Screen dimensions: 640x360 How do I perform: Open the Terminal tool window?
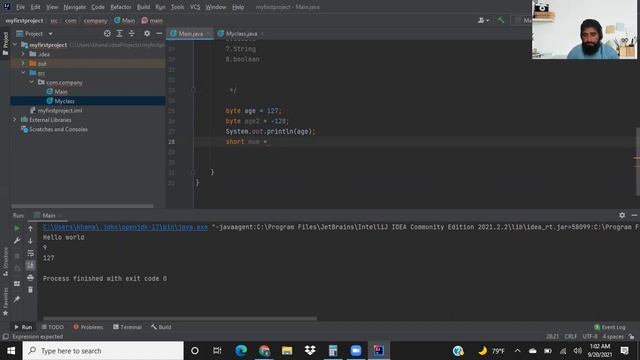[x=127, y=327]
